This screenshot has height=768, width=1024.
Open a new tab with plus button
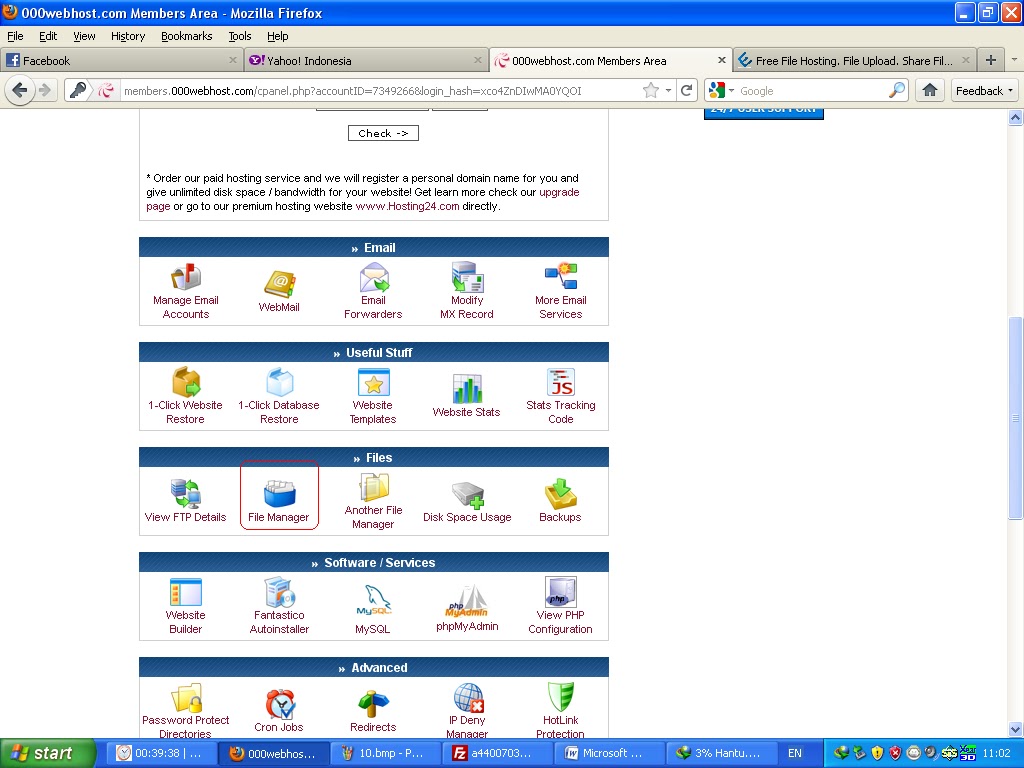point(991,60)
